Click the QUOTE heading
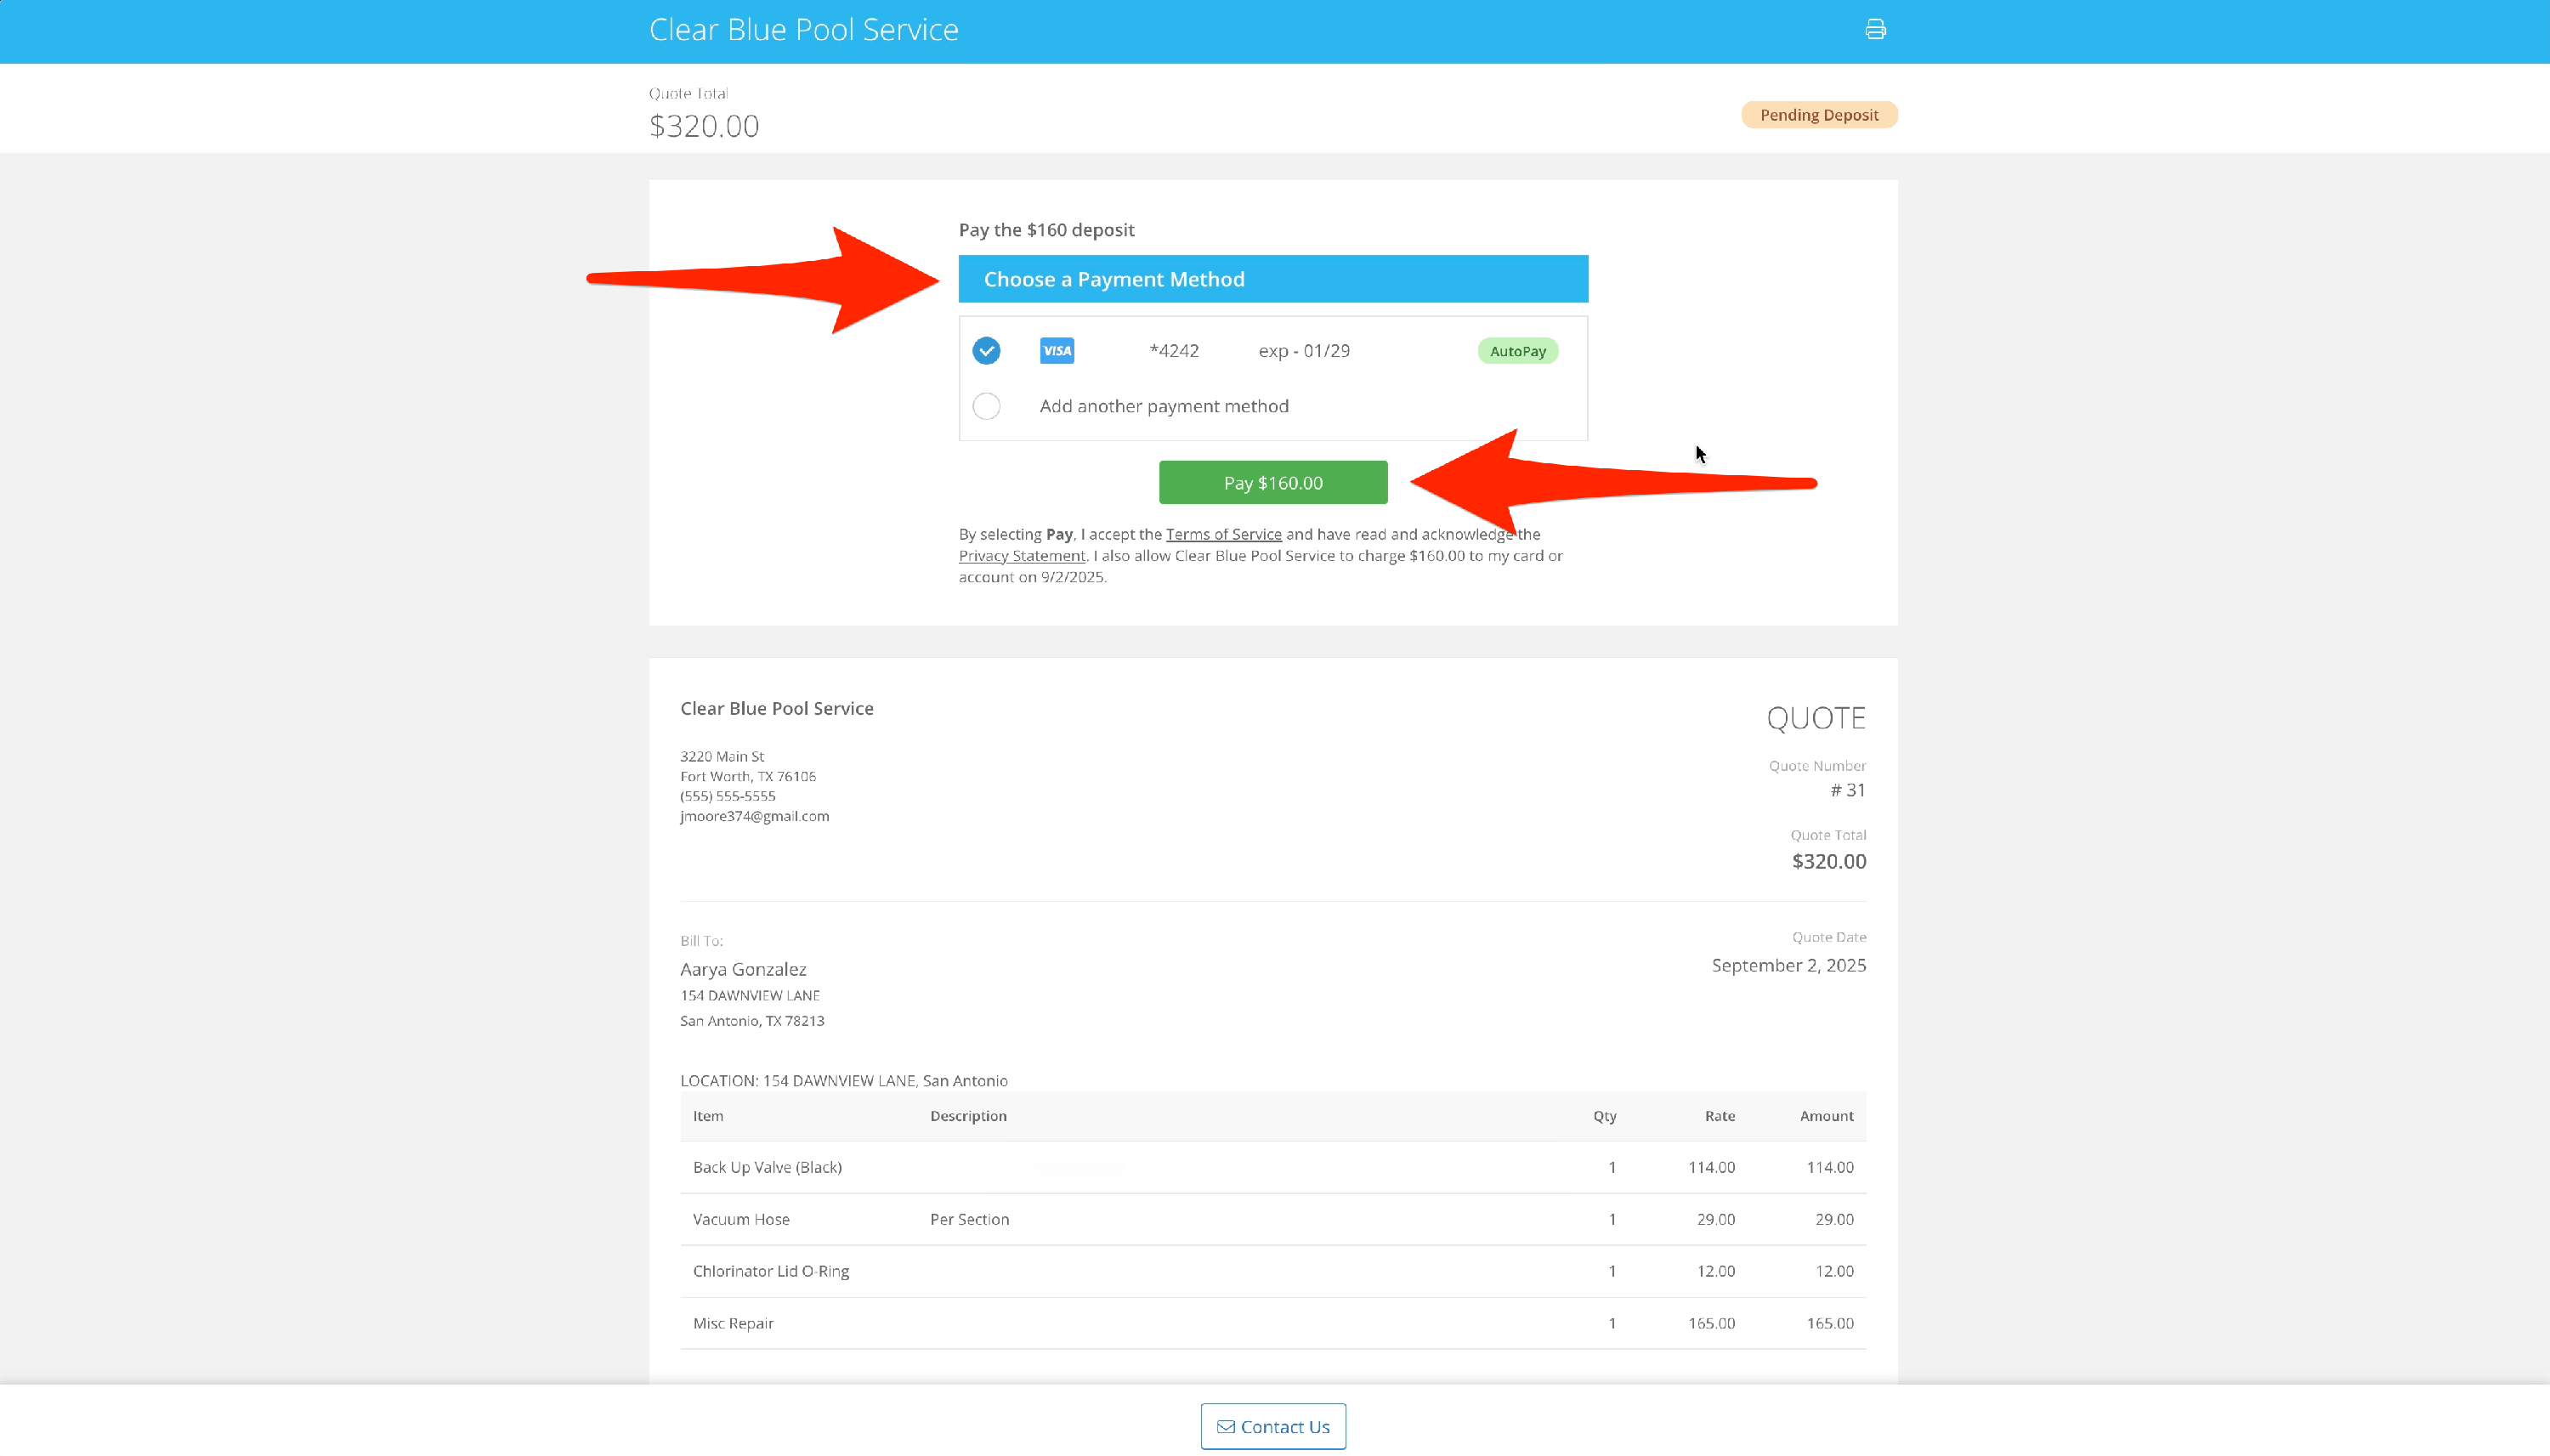Viewport: 2550px width, 1456px height. pyautogui.click(x=1816, y=718)
